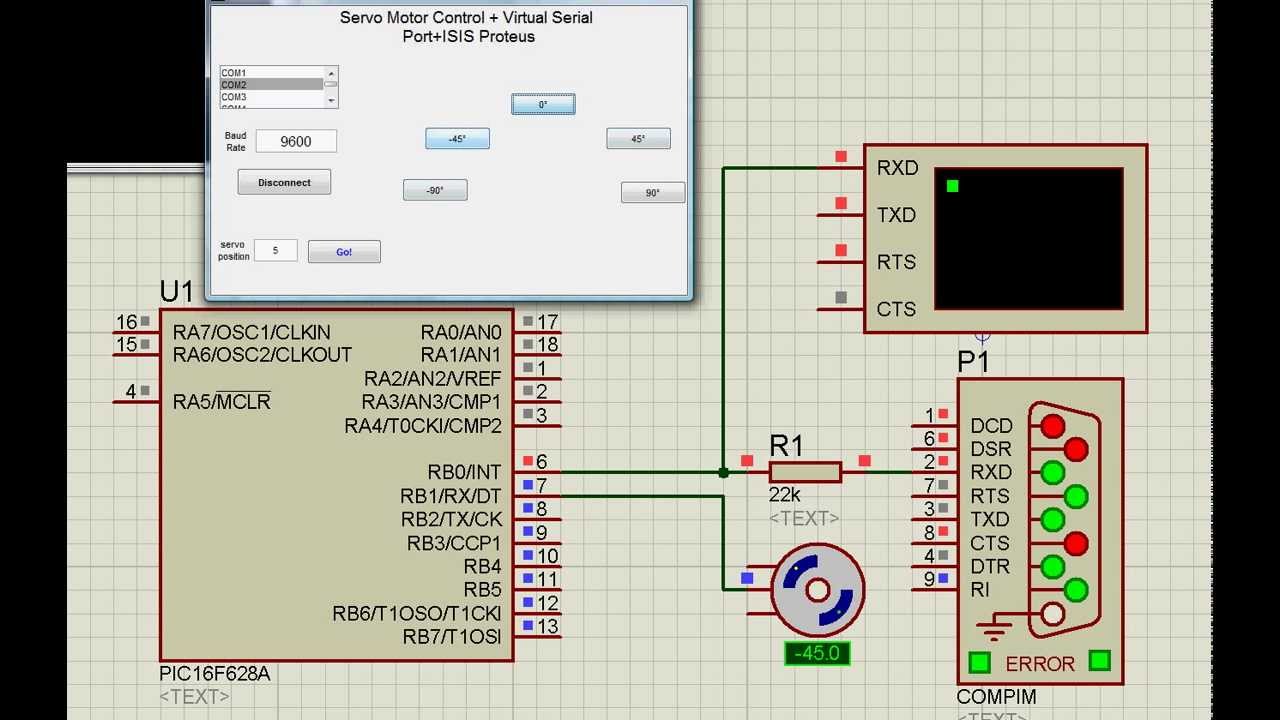Click the ERROR label on COMPIM
This screenshot has width=1280, height=720.
coord(1040,664)
